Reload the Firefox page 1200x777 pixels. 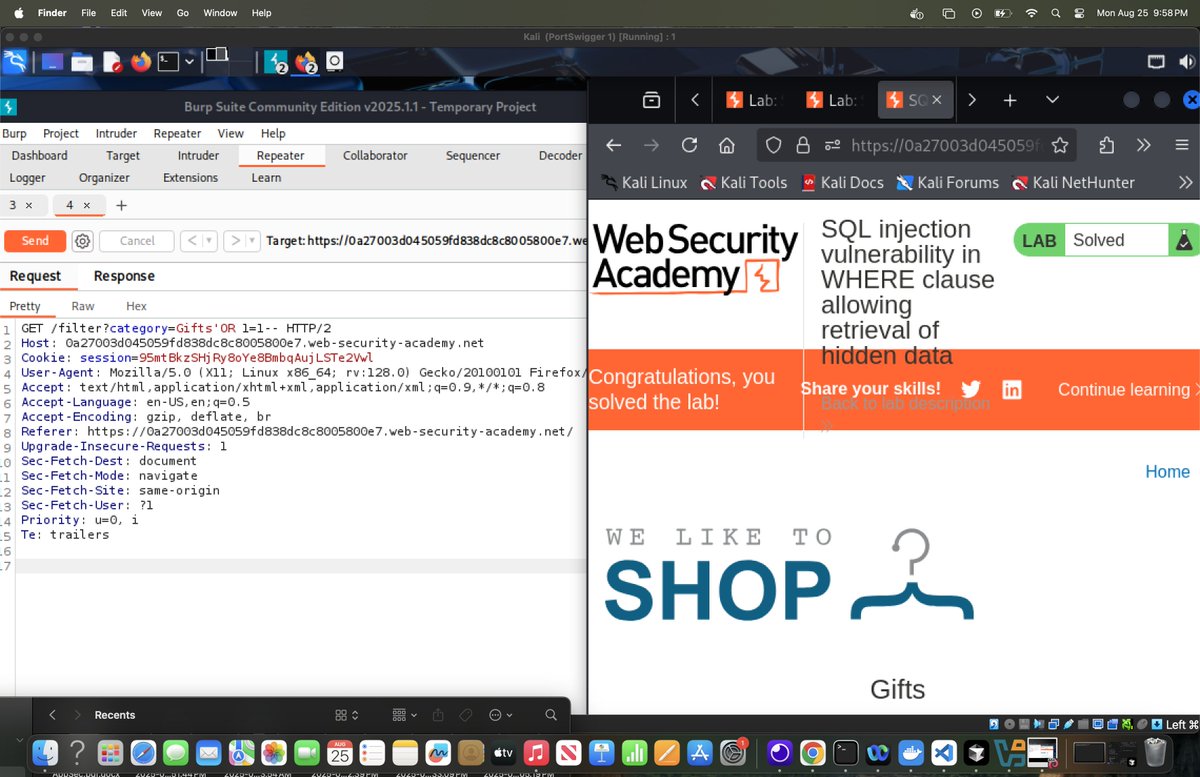(689, 145)
